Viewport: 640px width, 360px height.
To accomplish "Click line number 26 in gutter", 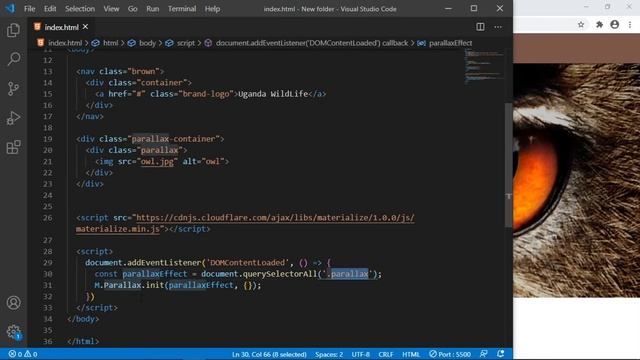I will (x=48, y=218).
